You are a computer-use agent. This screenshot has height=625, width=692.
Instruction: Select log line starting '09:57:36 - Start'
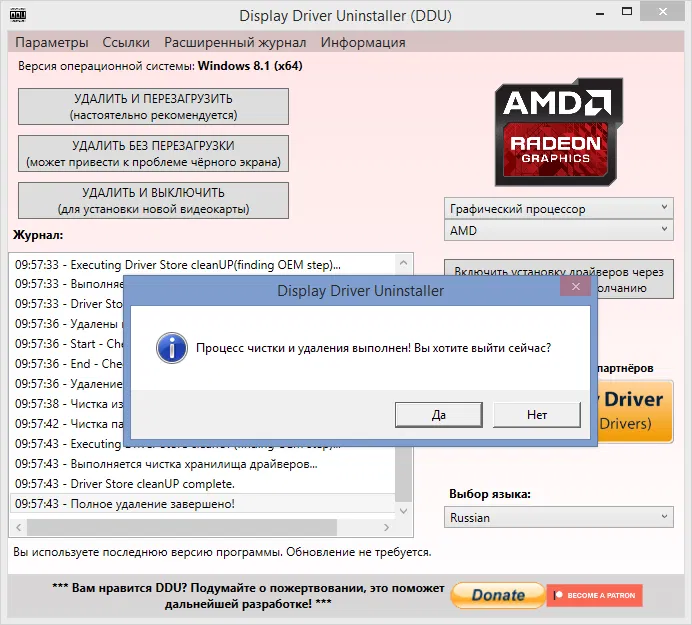pos(67,343)
